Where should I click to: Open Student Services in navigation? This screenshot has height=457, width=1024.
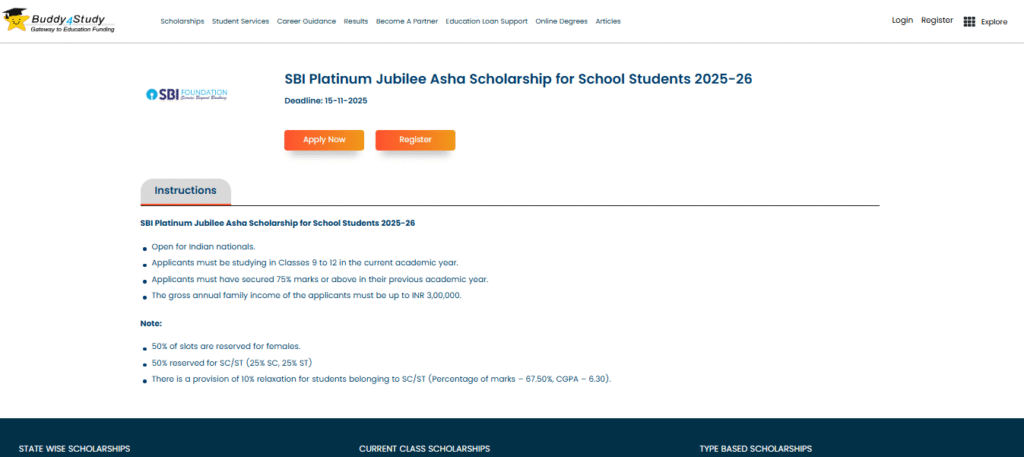pyautogui.click(x=240, y=21)
